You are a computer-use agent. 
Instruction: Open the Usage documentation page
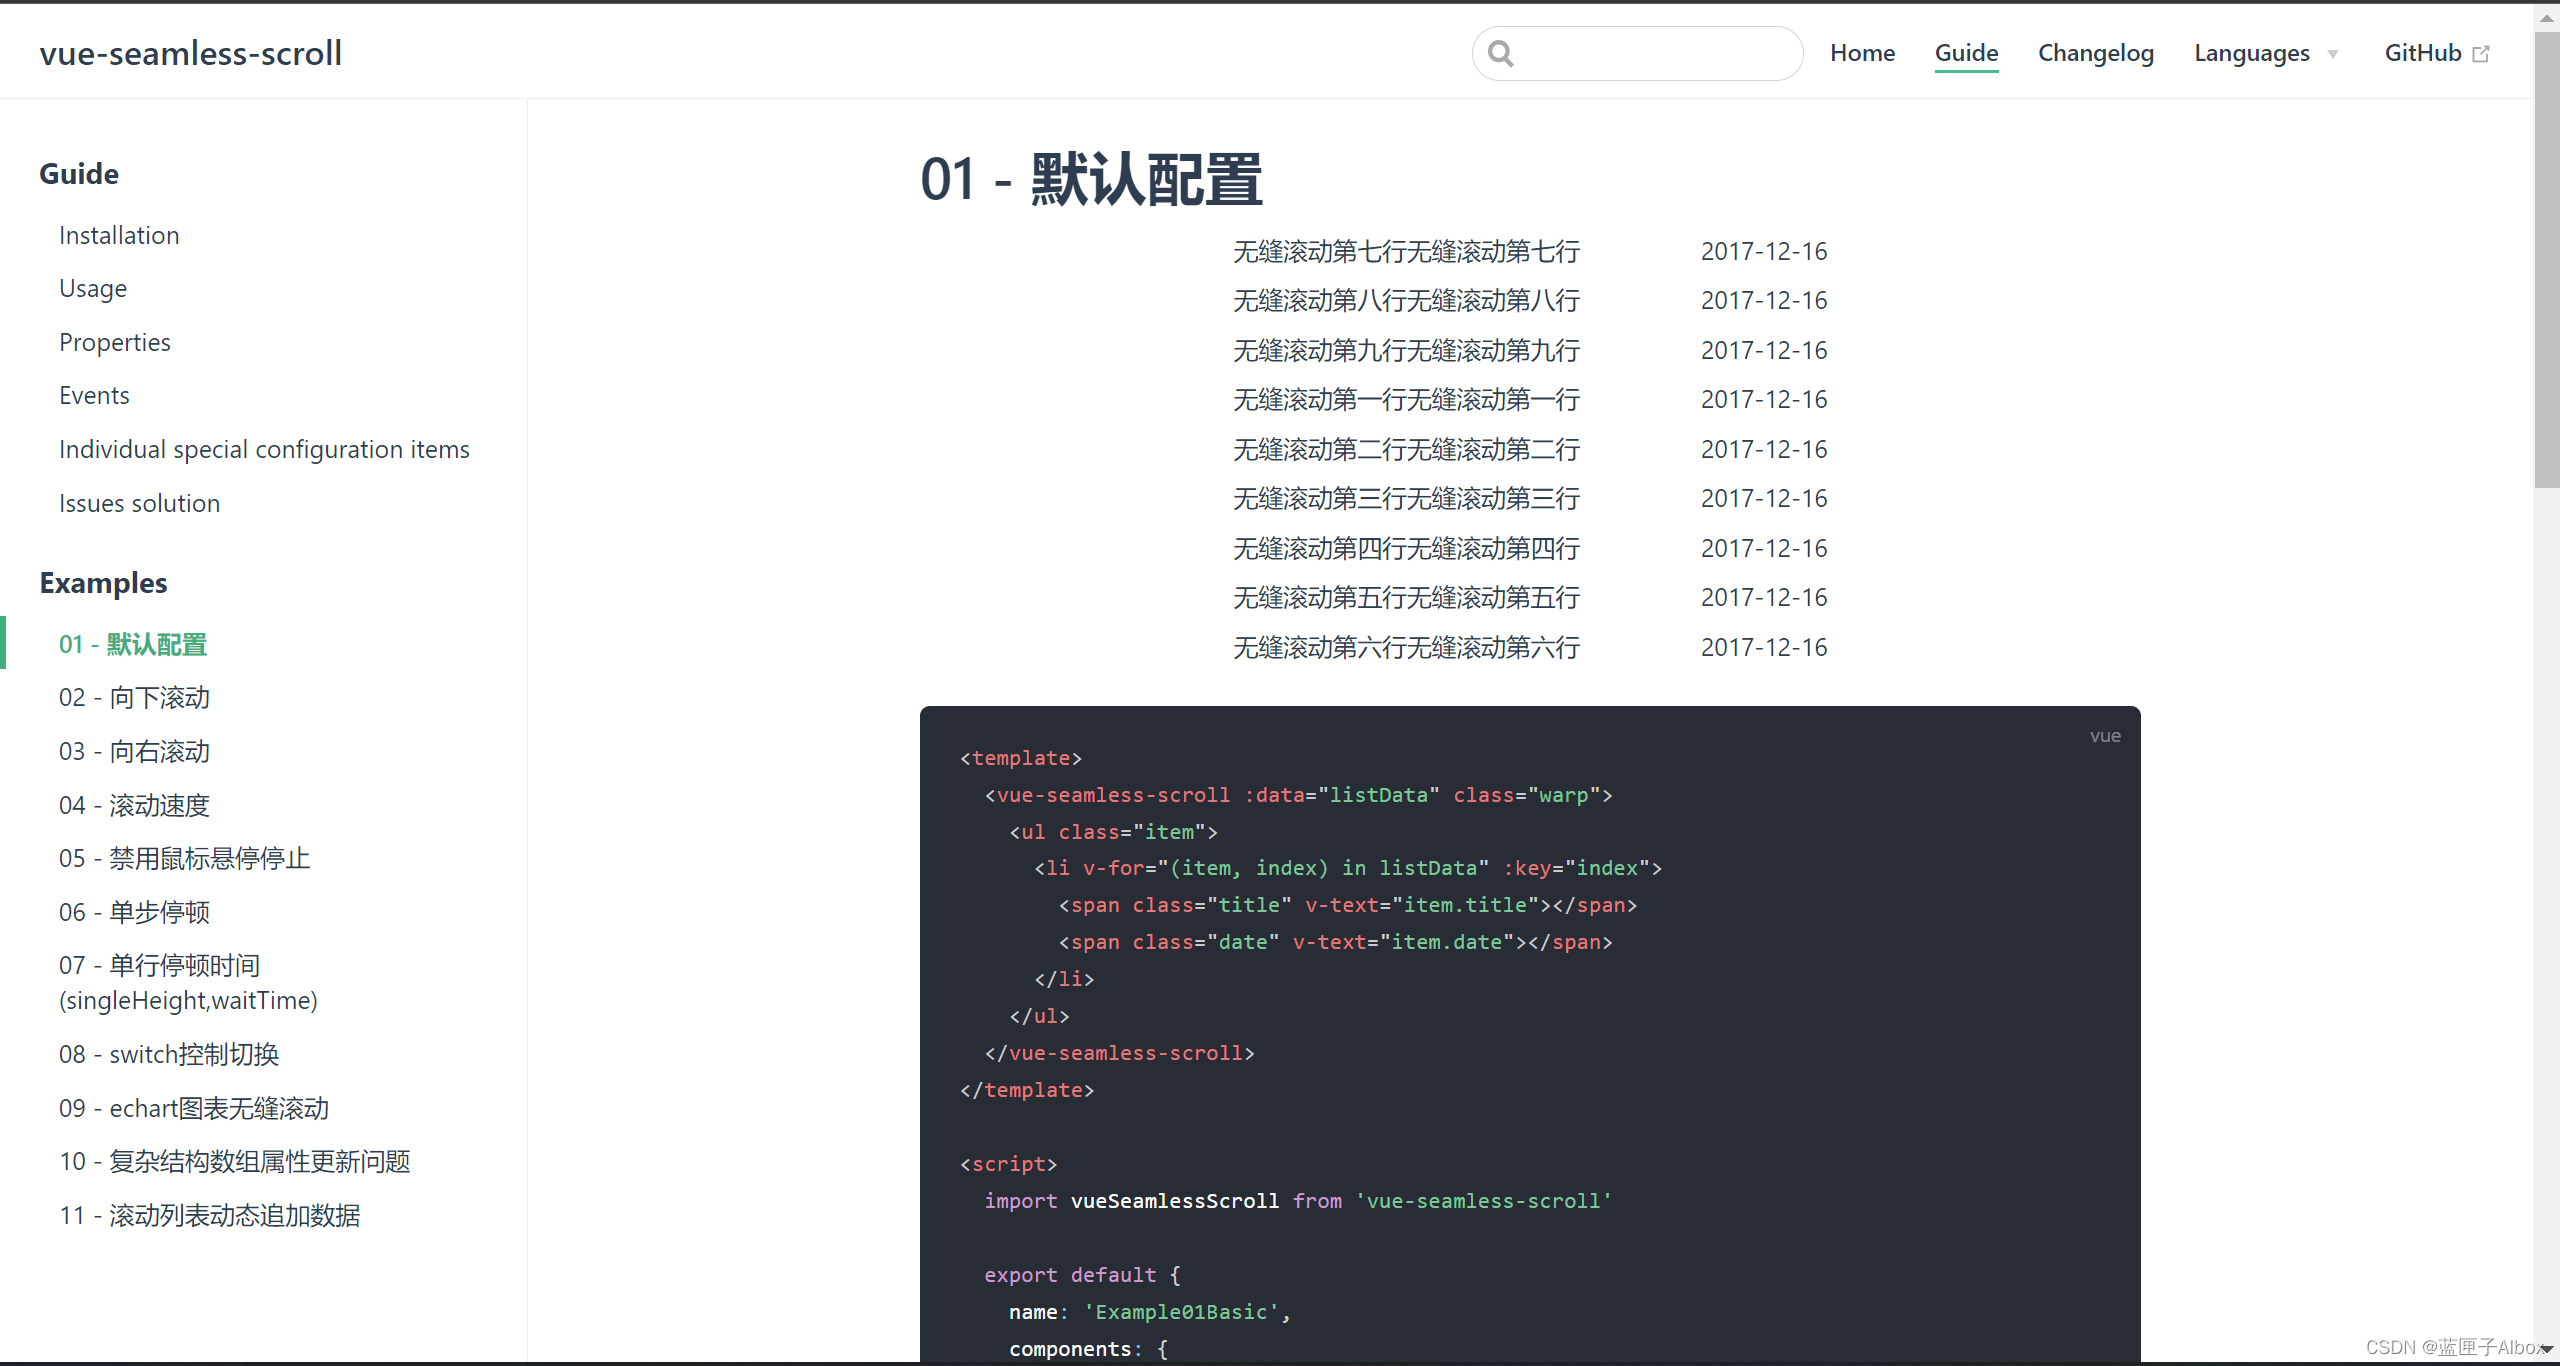point(92,288)
